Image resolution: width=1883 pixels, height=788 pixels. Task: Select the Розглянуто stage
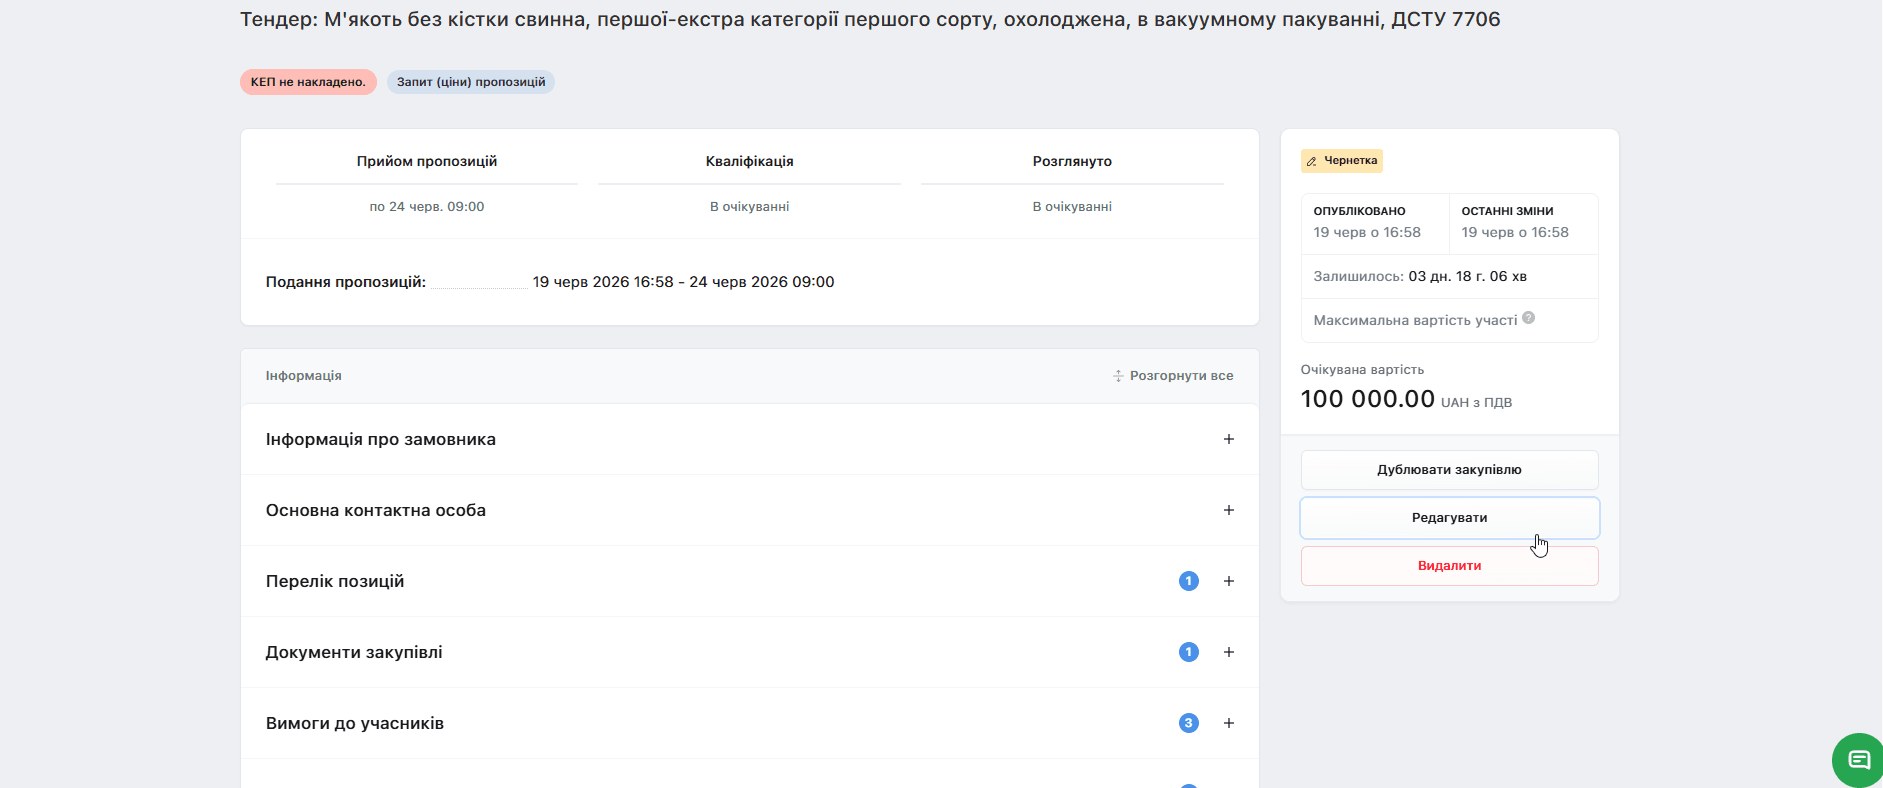tap(1072, 161)
